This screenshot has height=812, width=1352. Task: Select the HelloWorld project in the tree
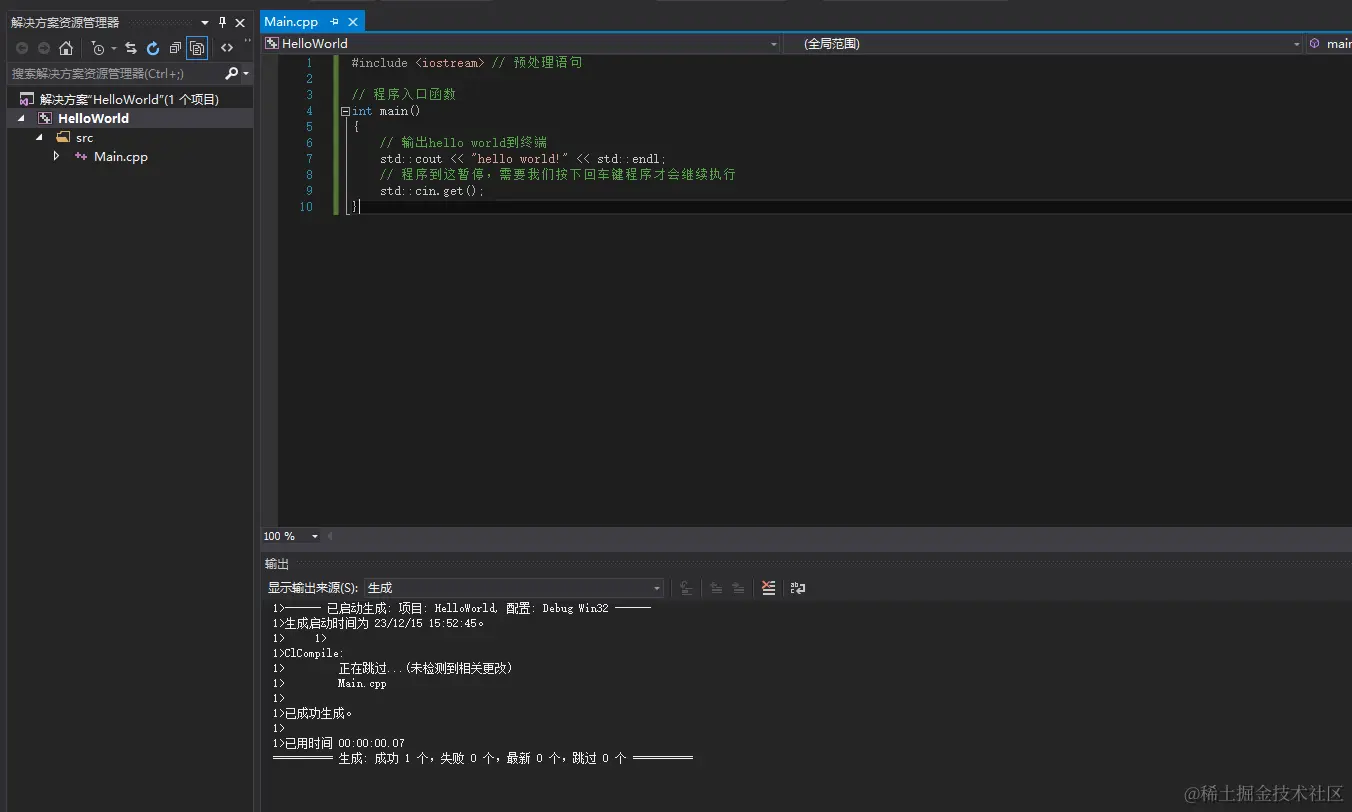[x=93, y=118]
